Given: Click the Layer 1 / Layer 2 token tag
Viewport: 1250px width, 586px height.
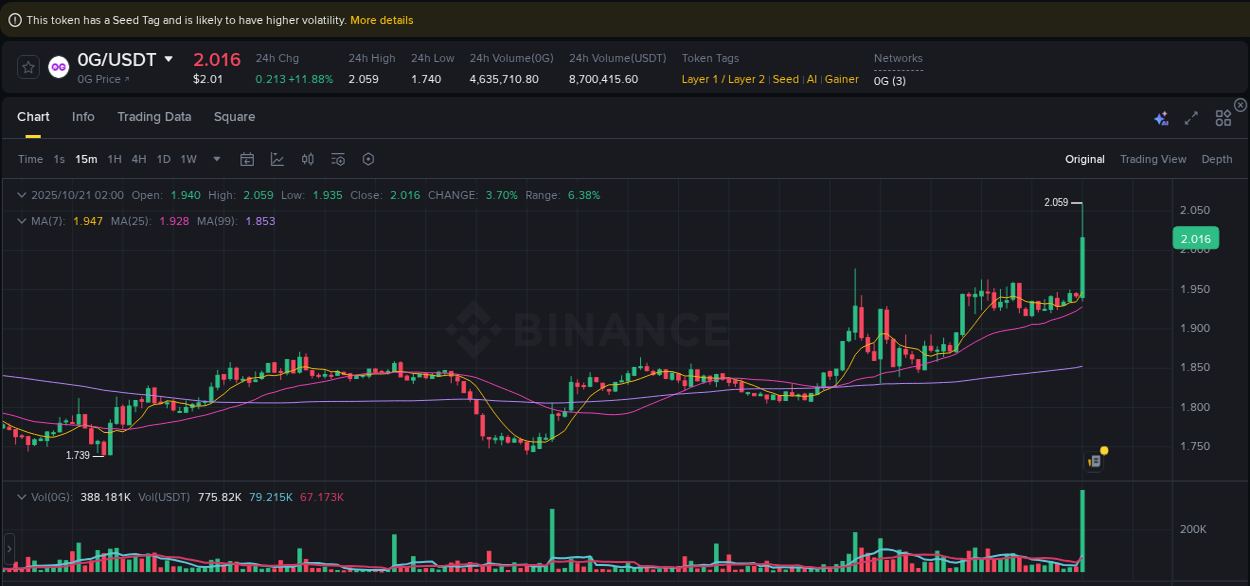Looking at the screenshot, I should [x=722, y=78].
